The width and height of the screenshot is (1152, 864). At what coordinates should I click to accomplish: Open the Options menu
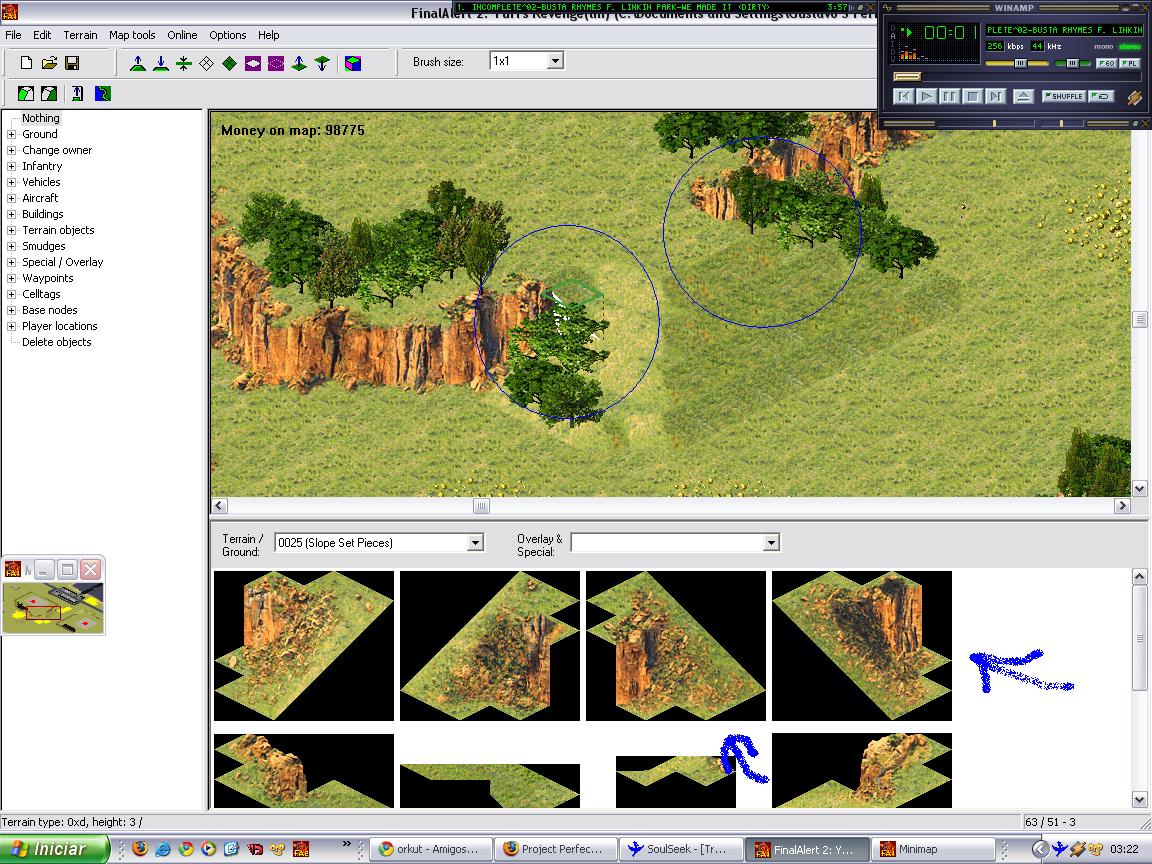pyautogui.click(x=228, y=35)
